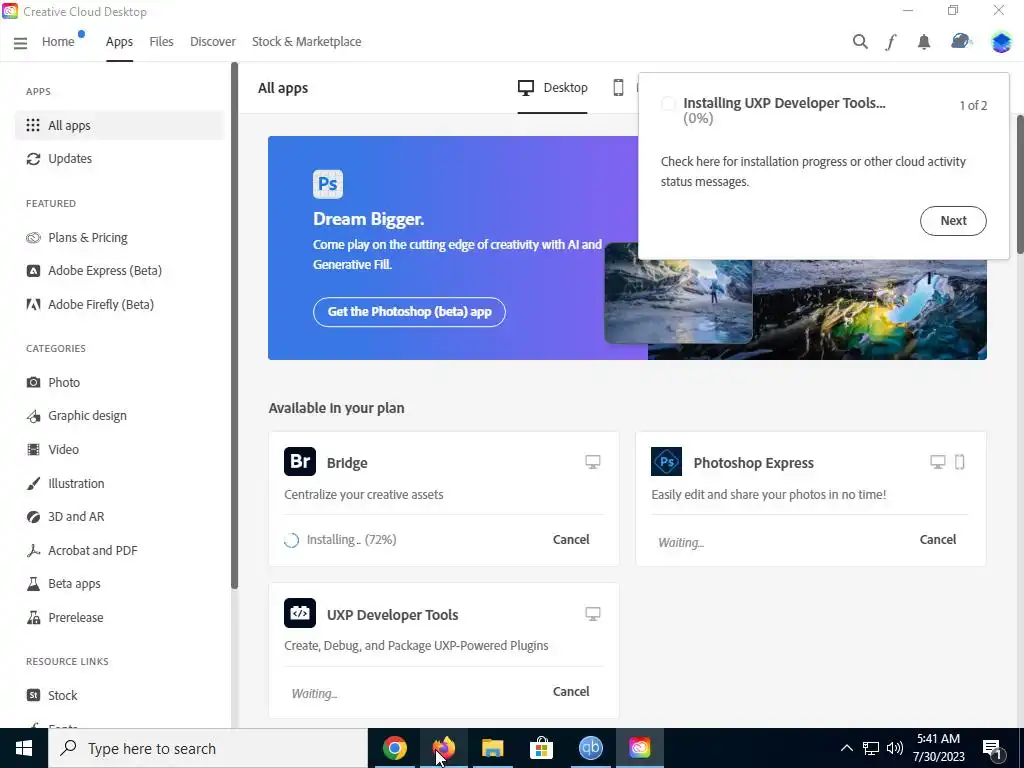Screen dimensions: 1024x768
Task: Click the Ps icon in the banner
Action: click(x=328, y=184)
